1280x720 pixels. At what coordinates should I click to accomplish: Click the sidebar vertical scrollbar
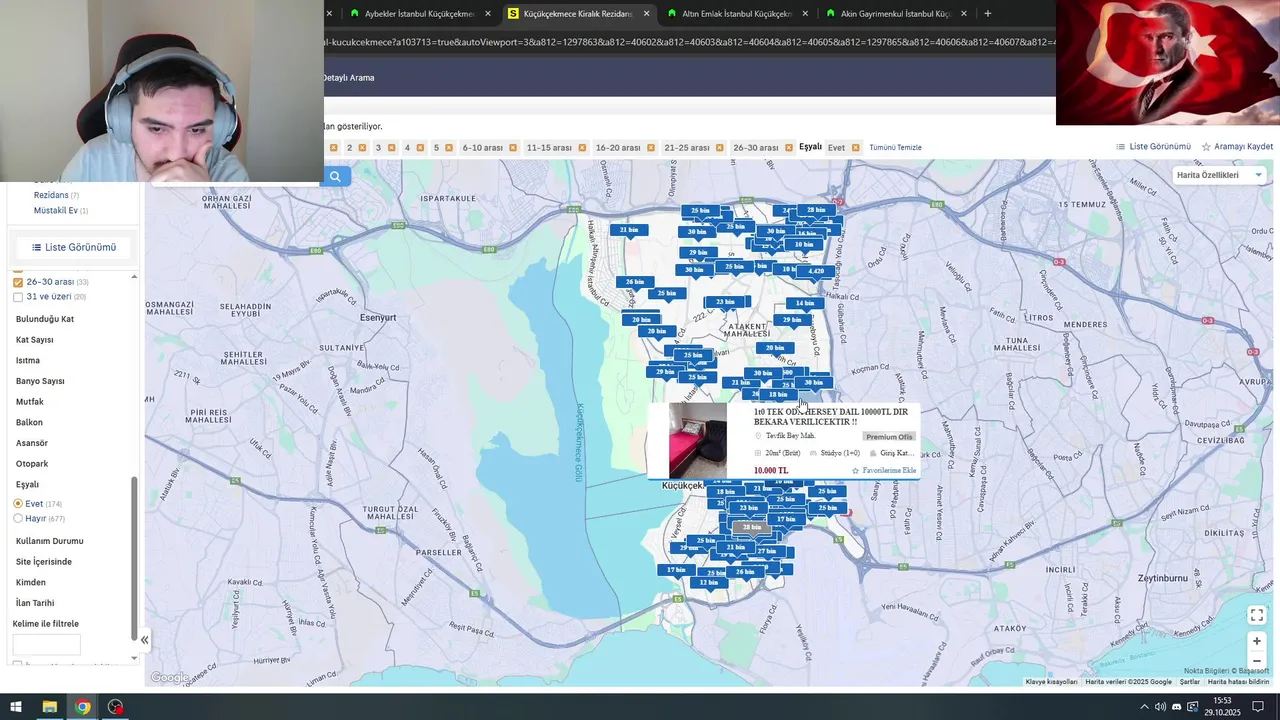coord(134,558)
